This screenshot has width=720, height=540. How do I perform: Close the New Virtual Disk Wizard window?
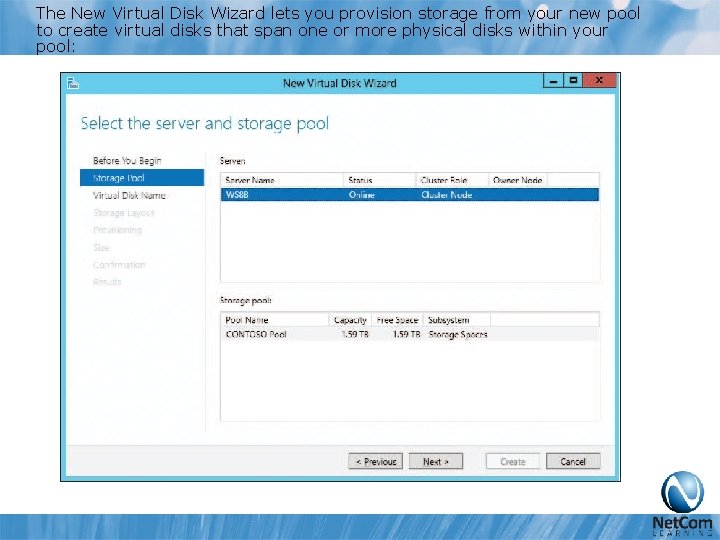click(x=599, y=81)
